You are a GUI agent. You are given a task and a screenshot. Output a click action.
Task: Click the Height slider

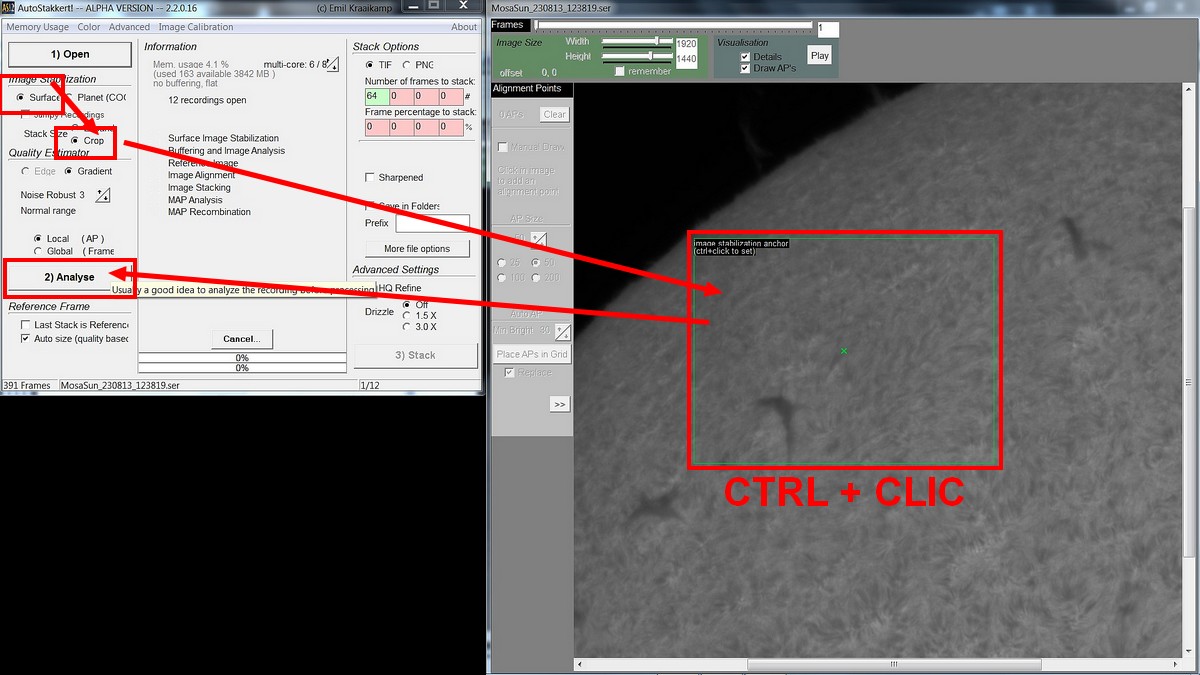coord(636,56)
